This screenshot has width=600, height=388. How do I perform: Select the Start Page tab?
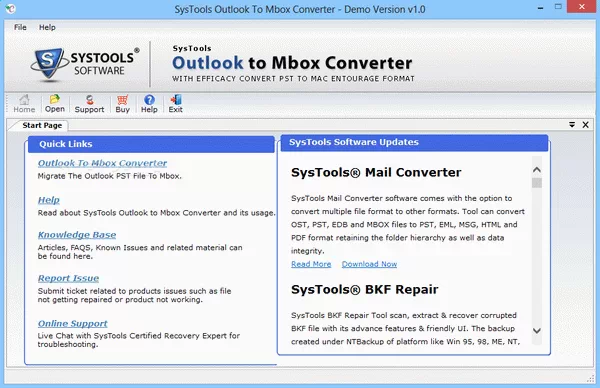(x=42, y=125)
